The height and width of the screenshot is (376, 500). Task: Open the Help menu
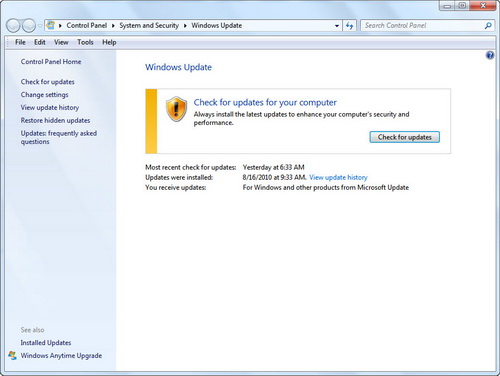[x=109, y=42]
